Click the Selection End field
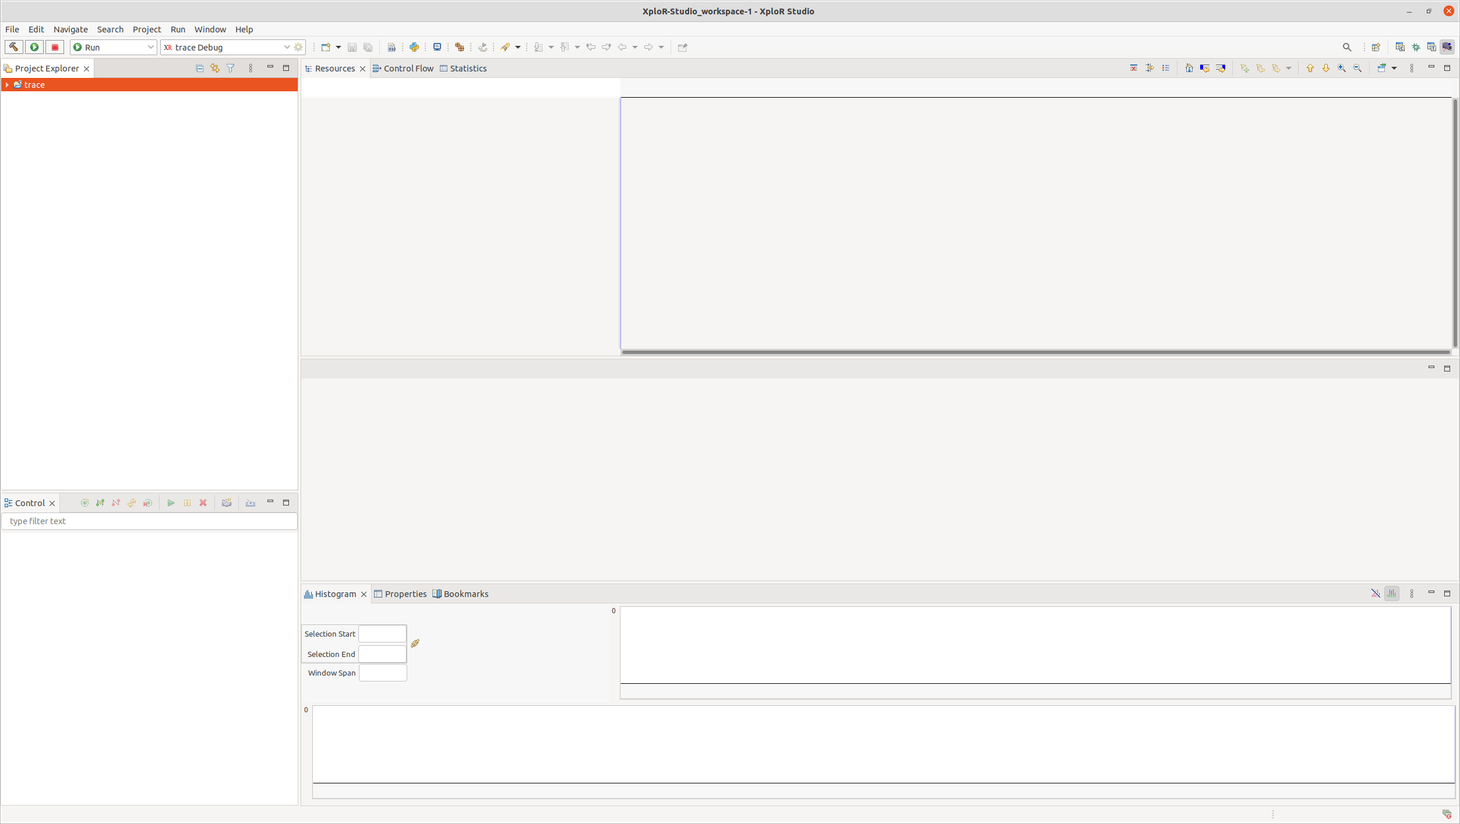Screen dimensions: 1460x824 pyautogui.click(x=383, y=654)
